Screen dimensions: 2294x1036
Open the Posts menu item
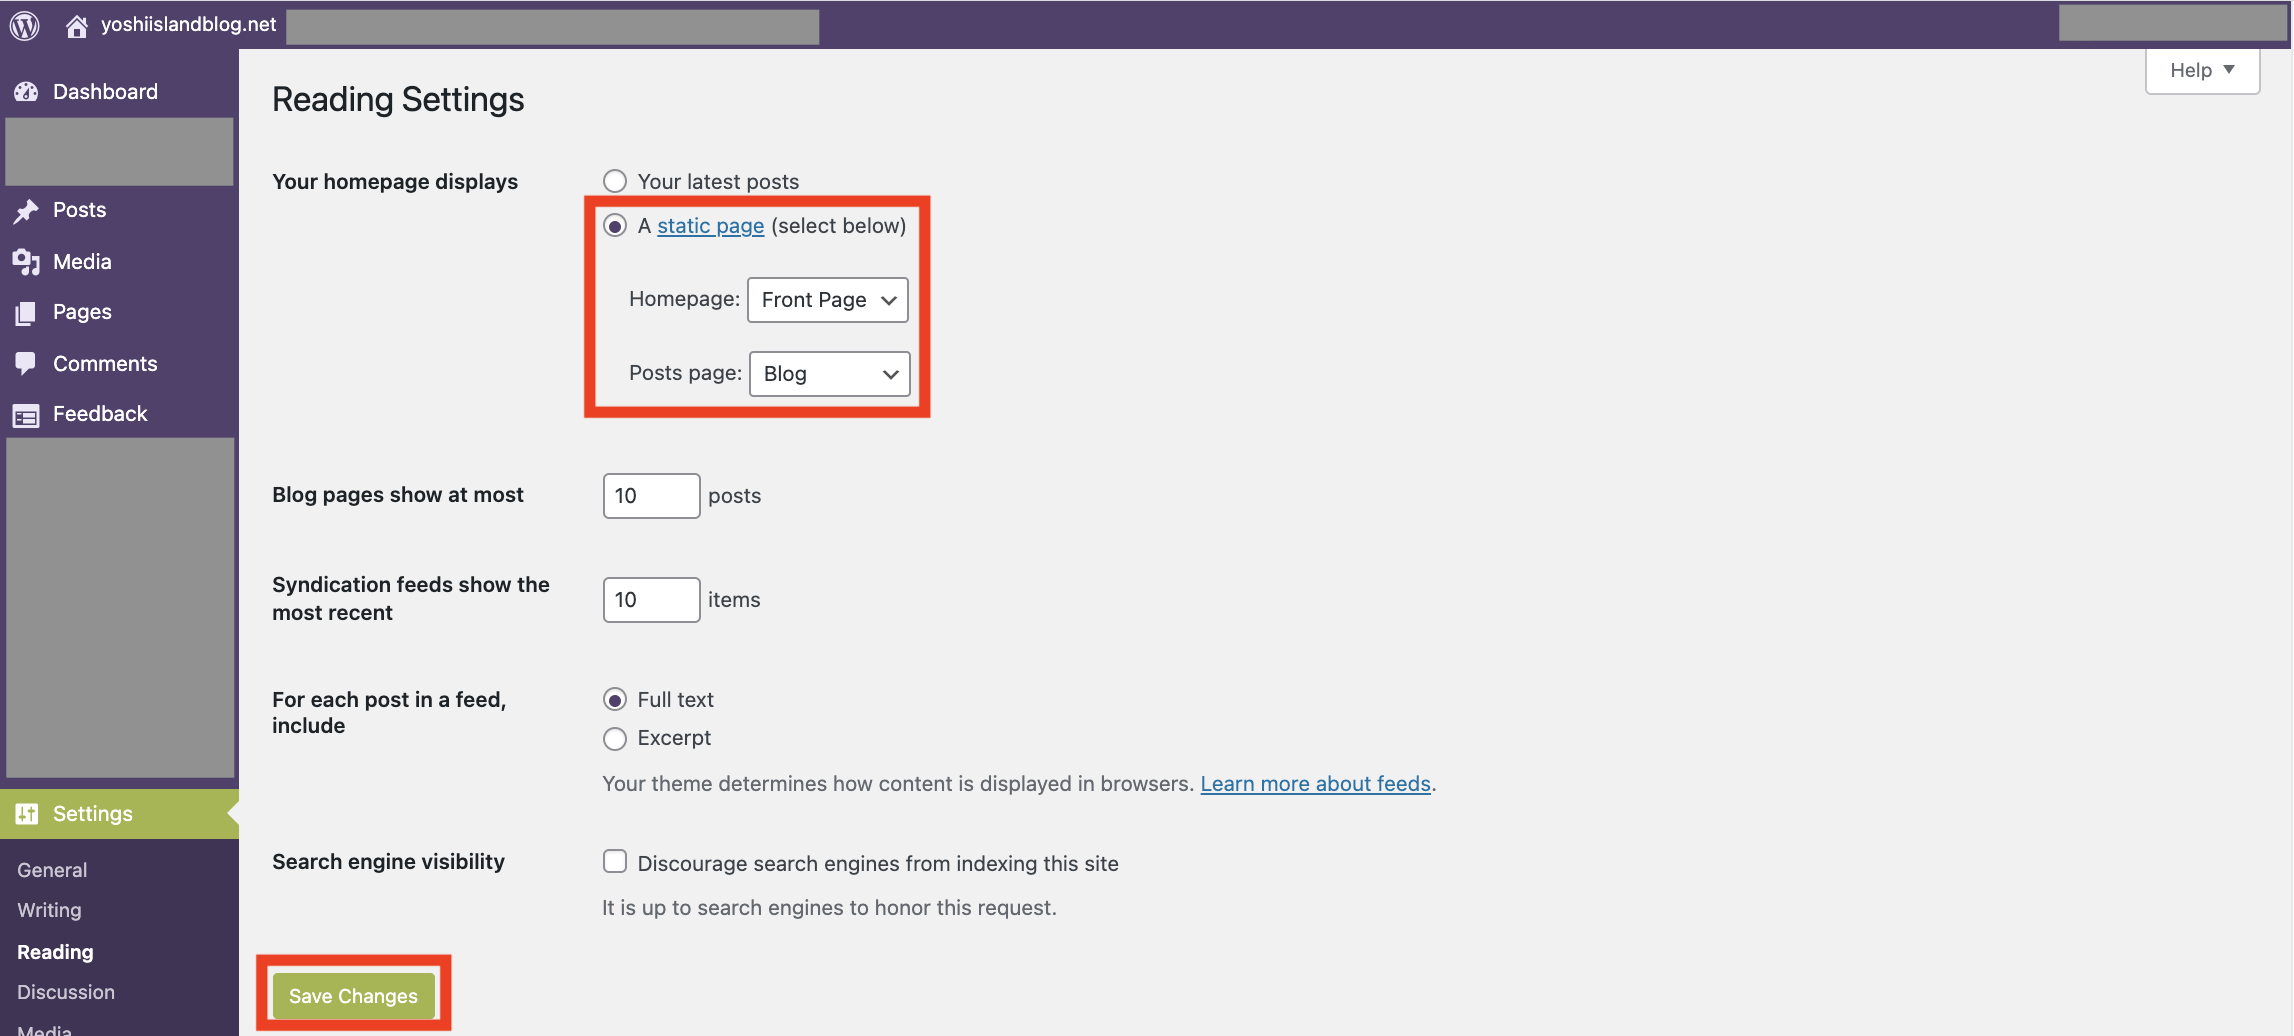tap(79, 210)
